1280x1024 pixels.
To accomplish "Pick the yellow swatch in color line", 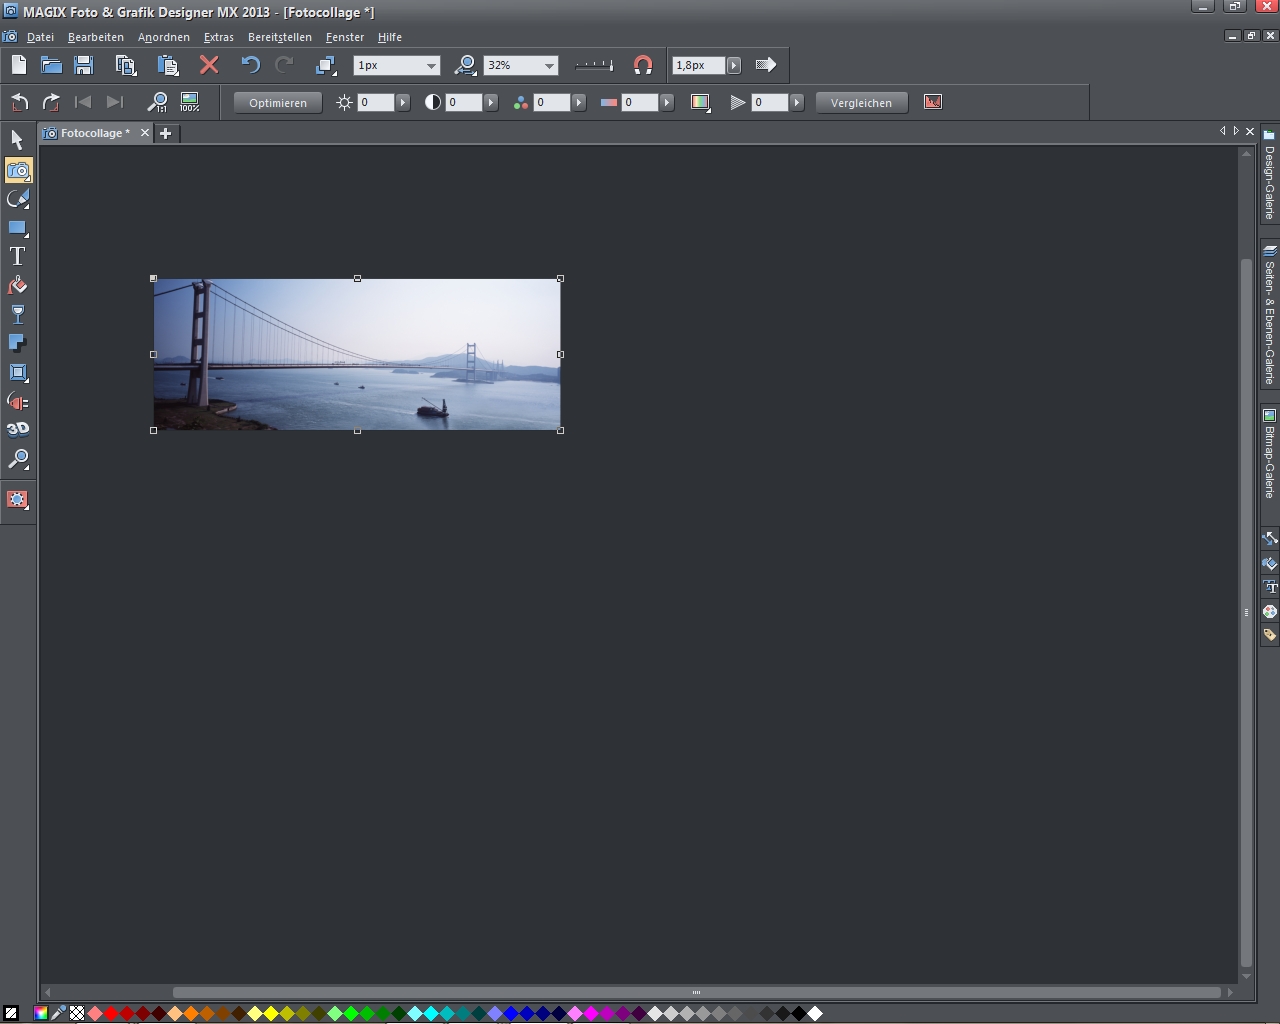I will coord(271,1013).
